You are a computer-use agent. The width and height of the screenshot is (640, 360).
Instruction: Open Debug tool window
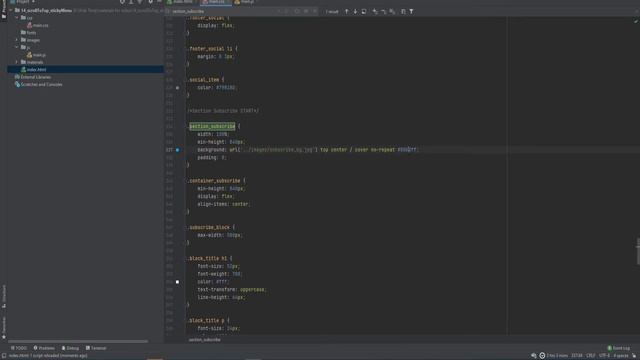(70, 348)
